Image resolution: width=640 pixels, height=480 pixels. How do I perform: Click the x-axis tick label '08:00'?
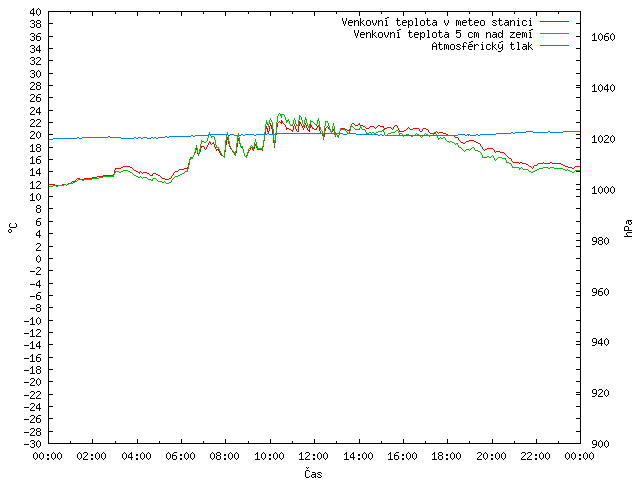(x=225, y=456)
